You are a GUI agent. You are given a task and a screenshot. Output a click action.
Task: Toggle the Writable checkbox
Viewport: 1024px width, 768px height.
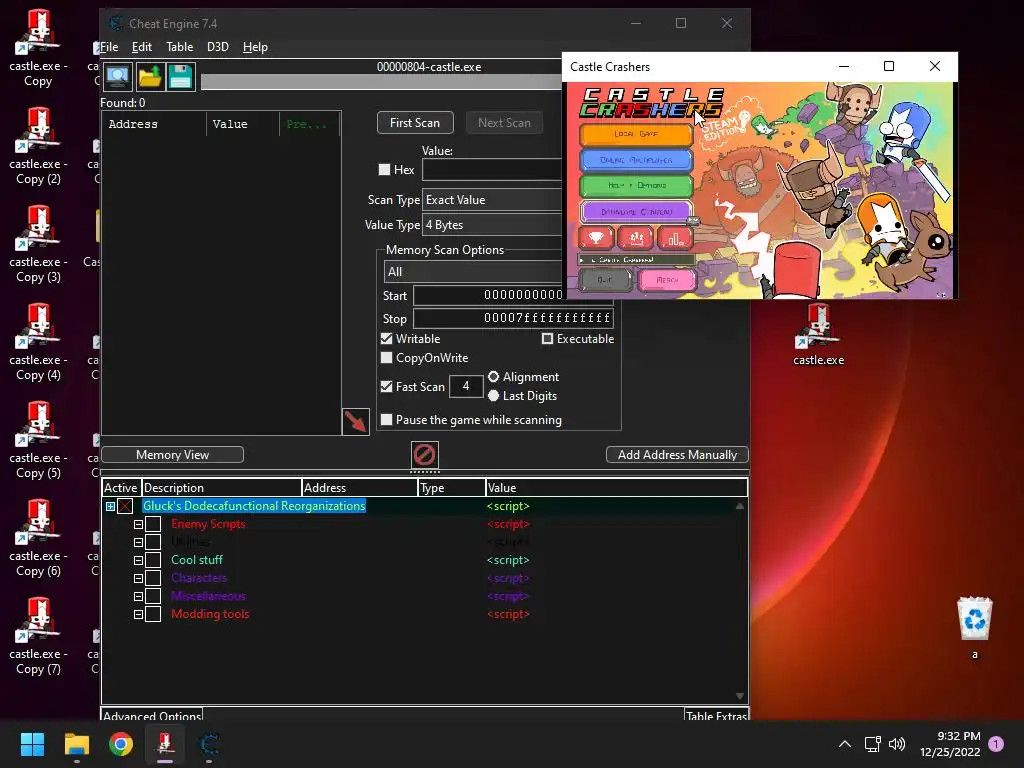387,338
